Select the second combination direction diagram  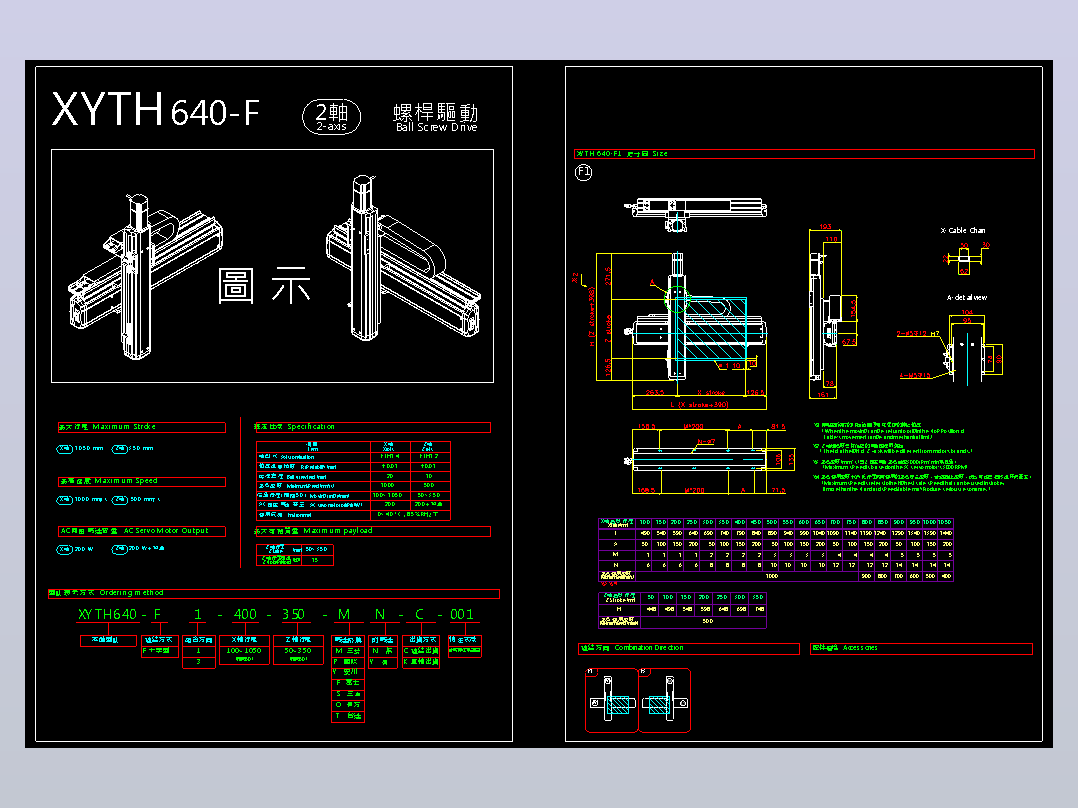[x=665, y=701]
